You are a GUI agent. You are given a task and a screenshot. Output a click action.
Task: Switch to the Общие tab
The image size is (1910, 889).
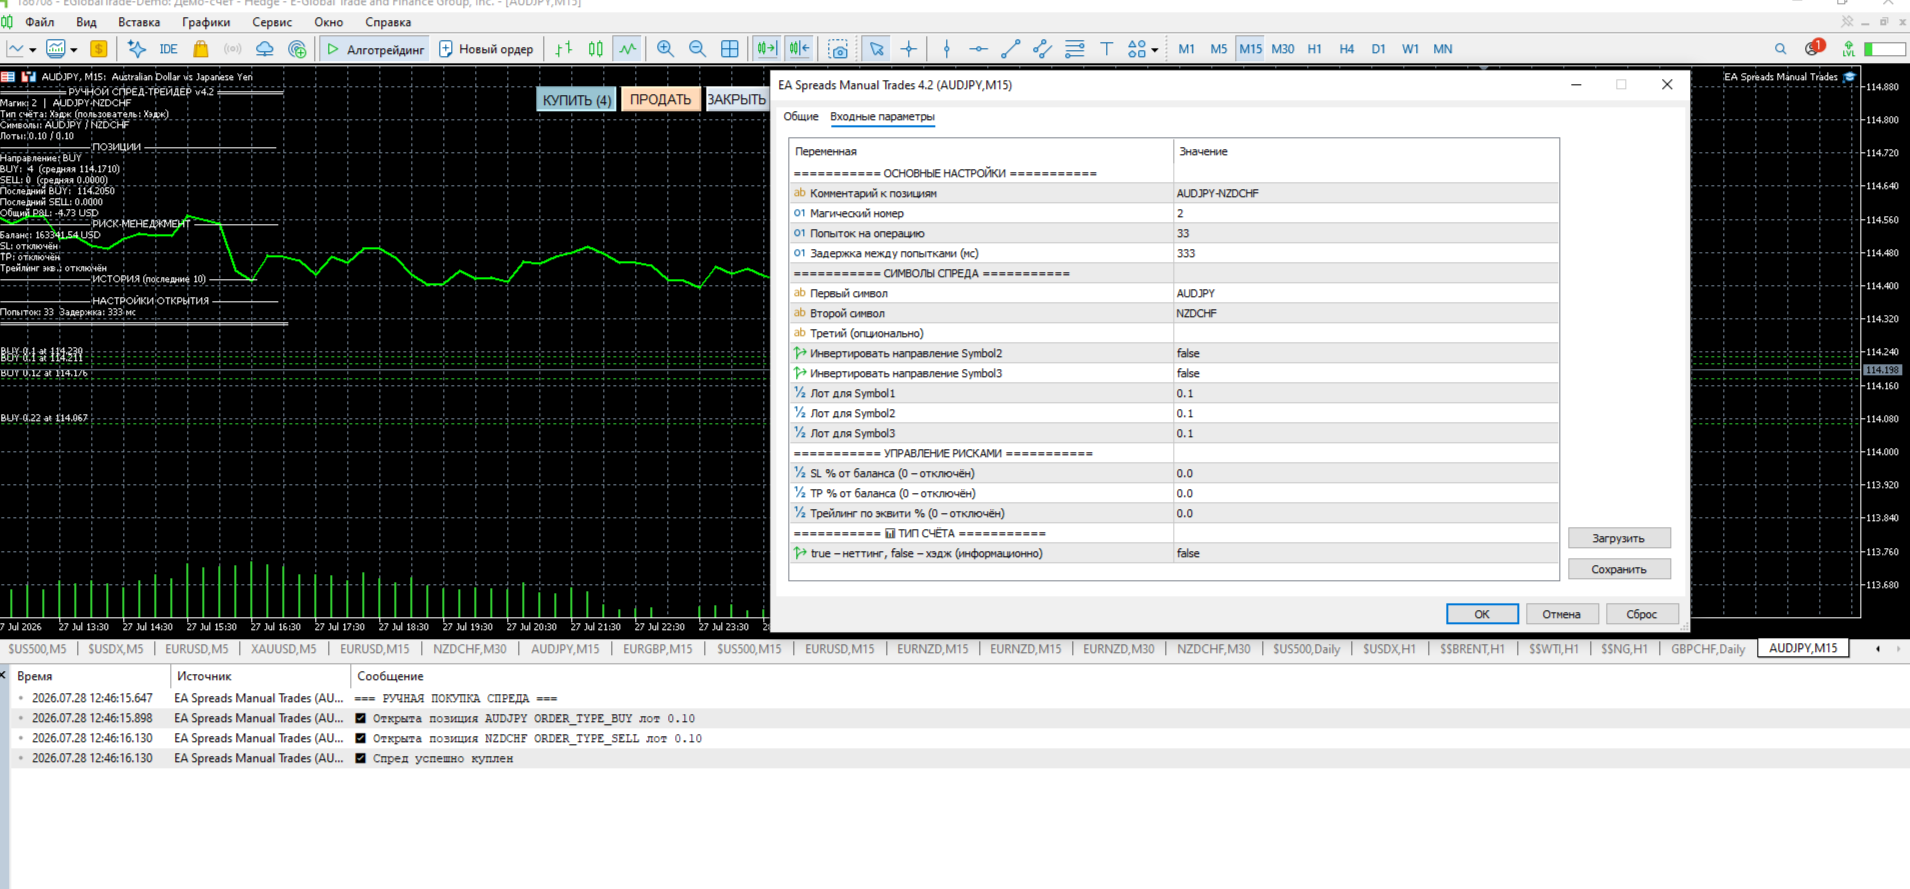[800, 117]
